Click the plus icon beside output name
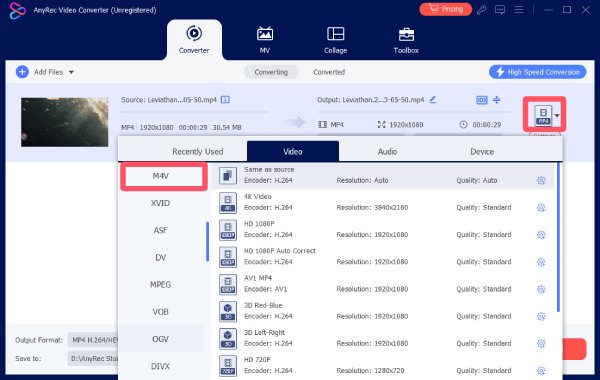Image resolution: width=600 pixels, height=380 pixels. tap(497, 100)
